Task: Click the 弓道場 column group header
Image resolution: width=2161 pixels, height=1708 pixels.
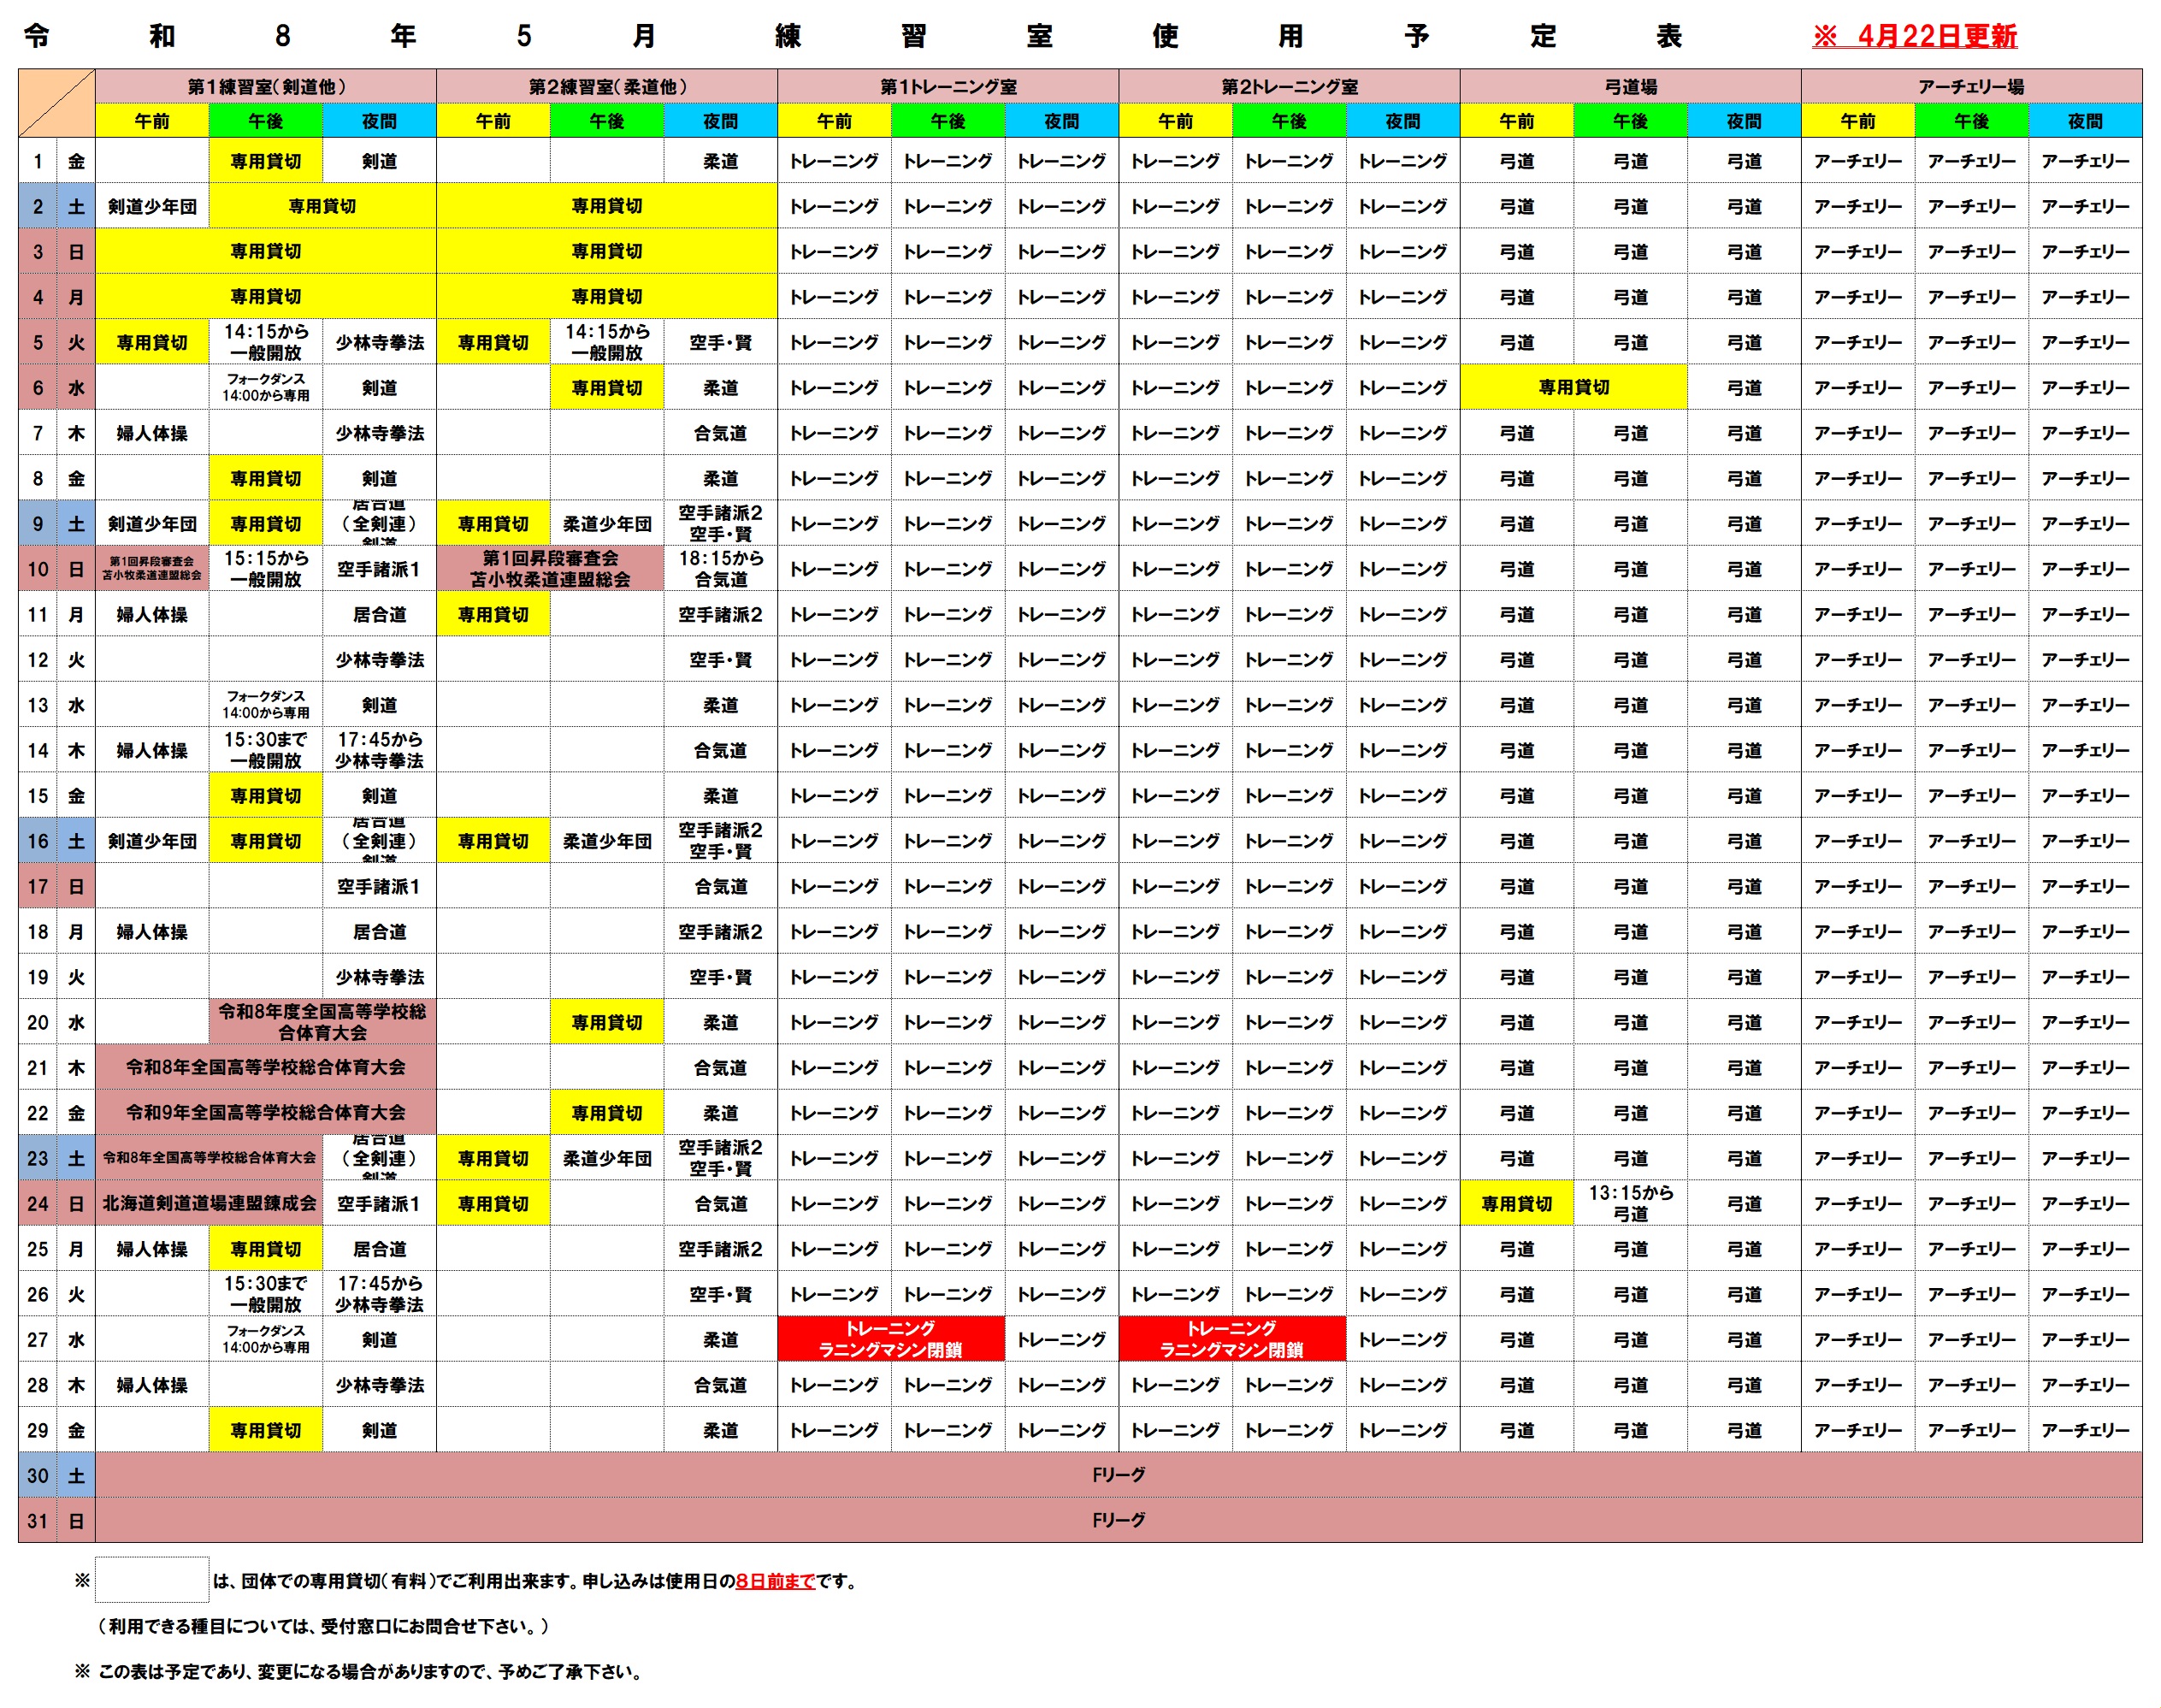Action: (x=1630, y=87)
